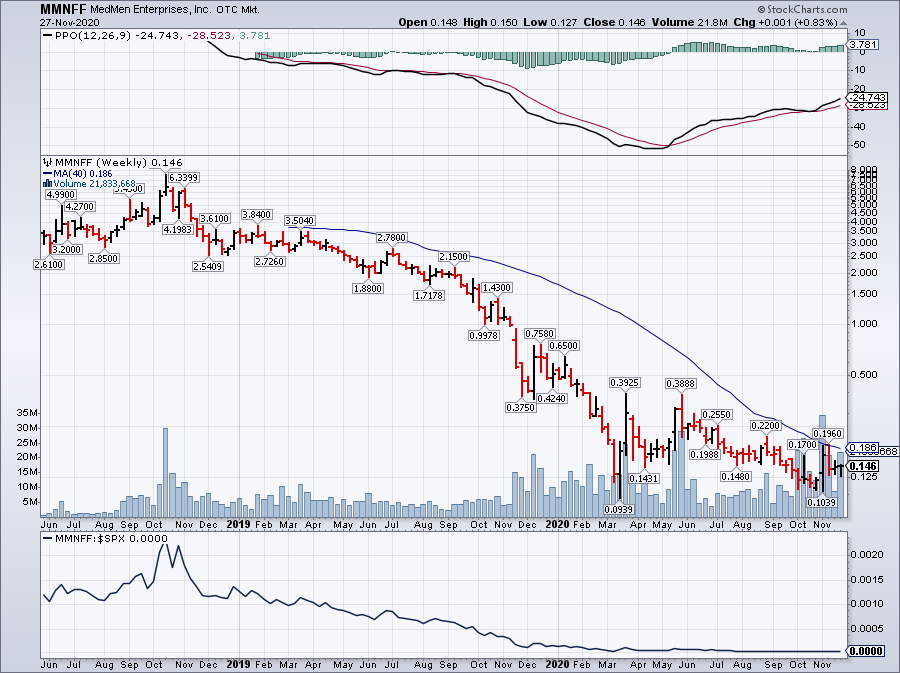Click the 3.5040 price label
Screen dimensions: 900x673
point(300,221)
